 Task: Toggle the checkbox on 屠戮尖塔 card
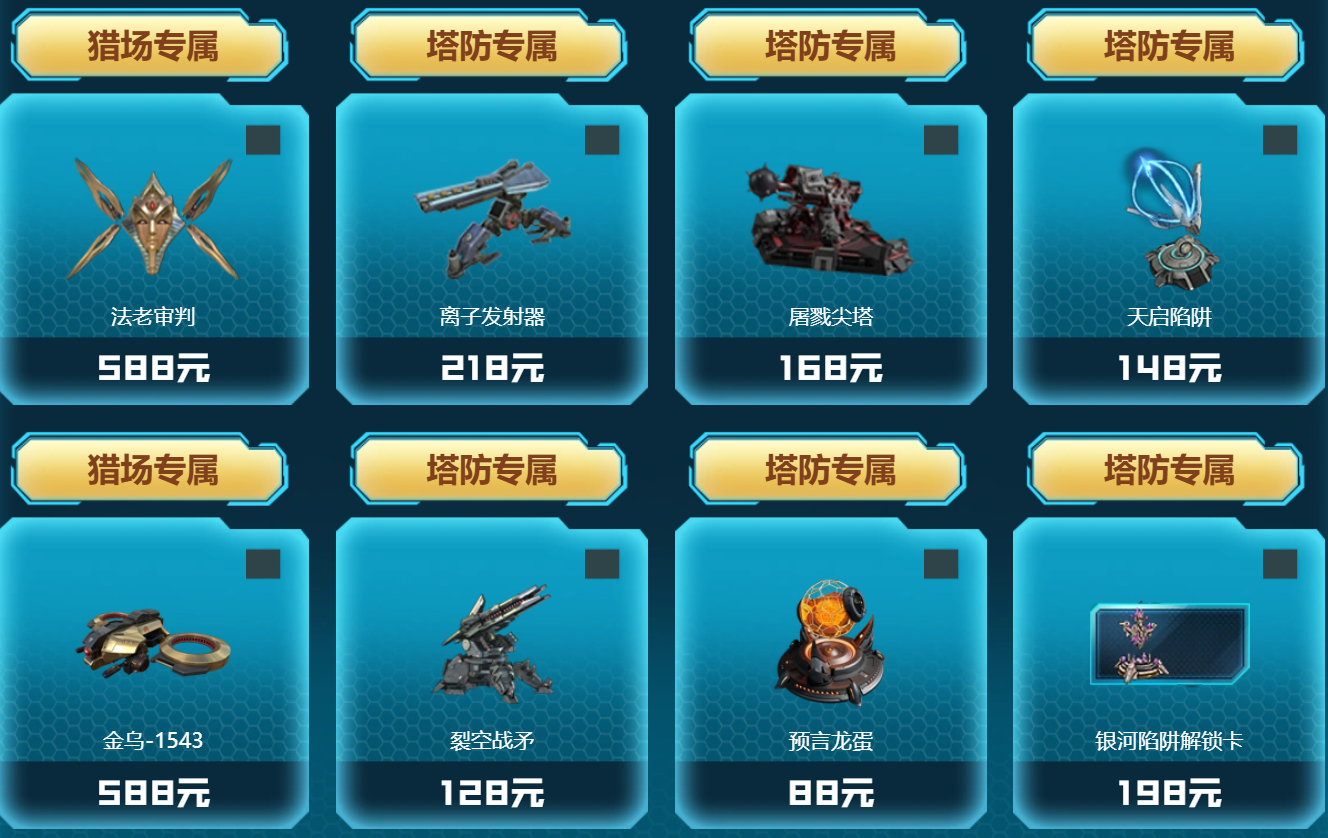[941, 140]
